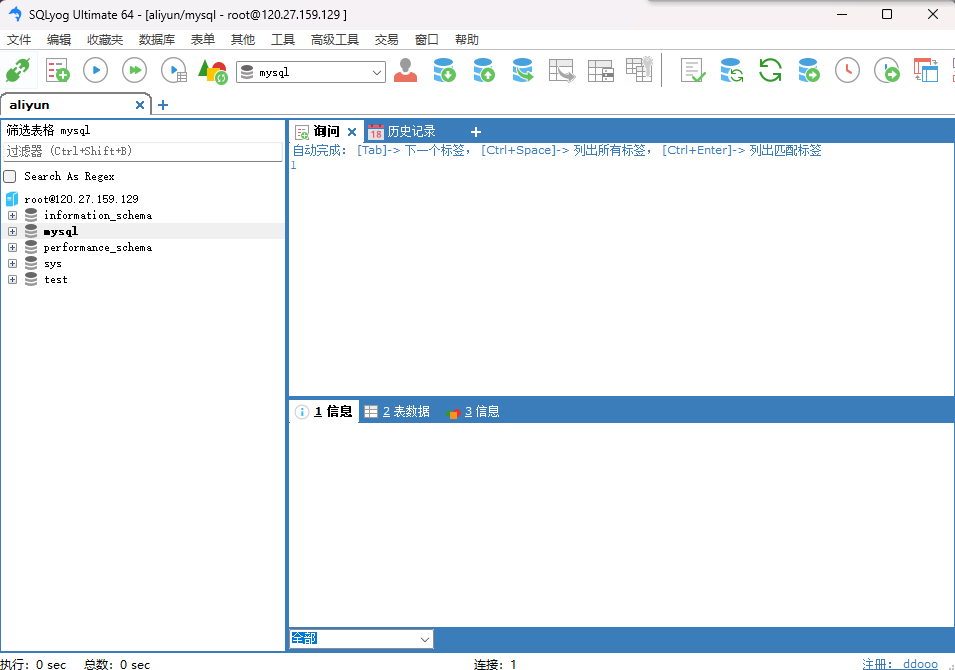Click the red clock scheduler icon
This screenshot has height=670, width=955.
(x=847, y=71)
